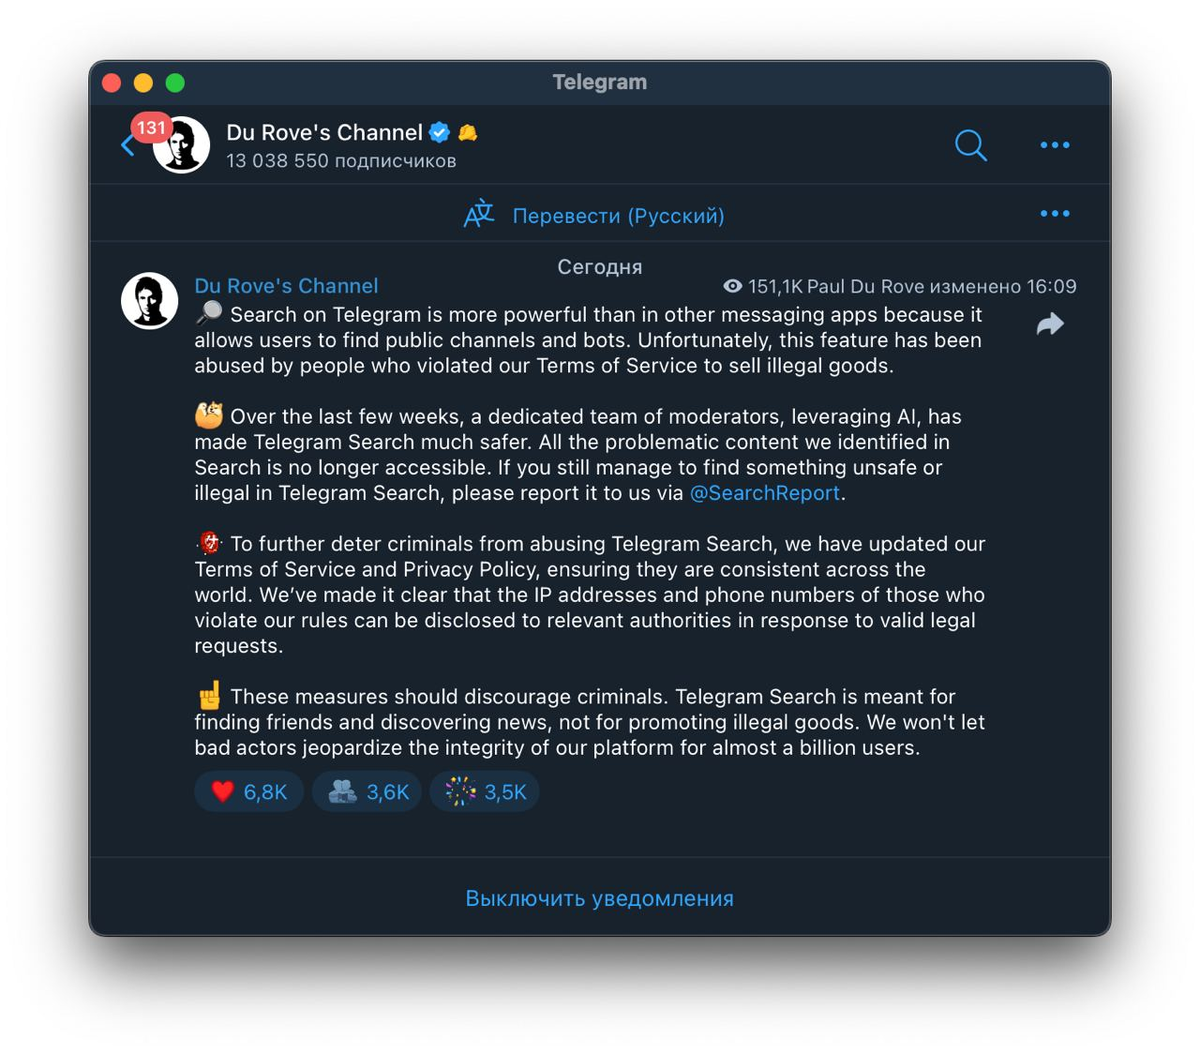Click the translate language icon
Screen dimensions: 1200x1054
point(479,214)
